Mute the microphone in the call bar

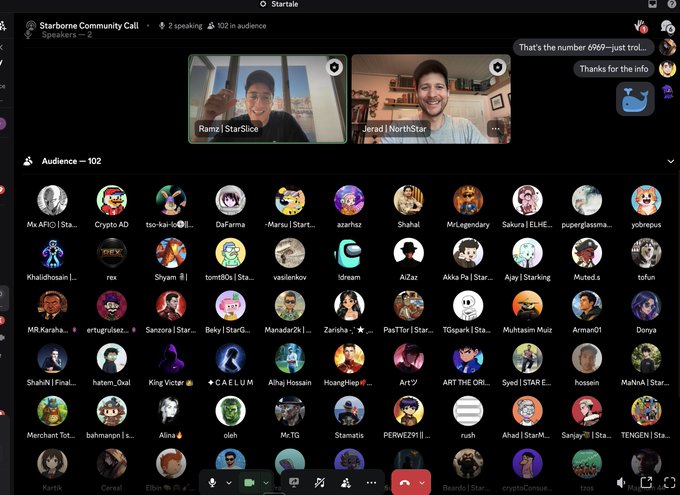coord(212,482)
